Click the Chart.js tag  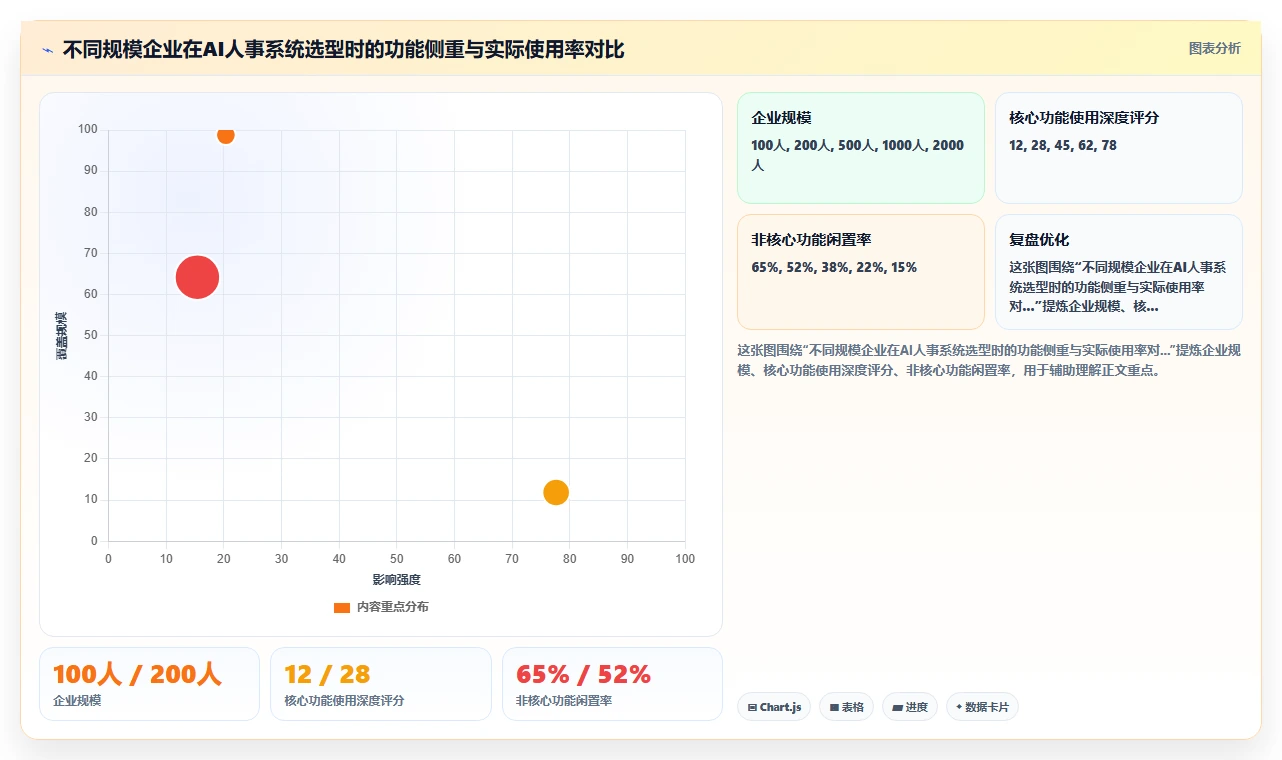[774, 707]
